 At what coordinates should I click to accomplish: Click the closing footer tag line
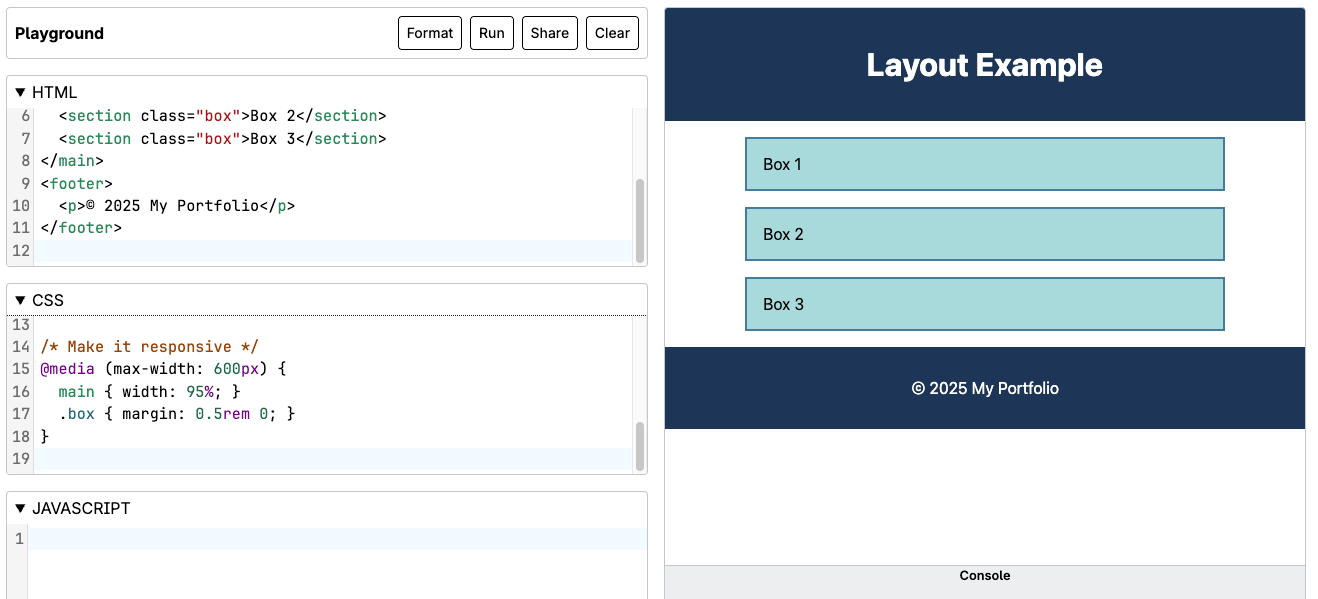[81, 228]
